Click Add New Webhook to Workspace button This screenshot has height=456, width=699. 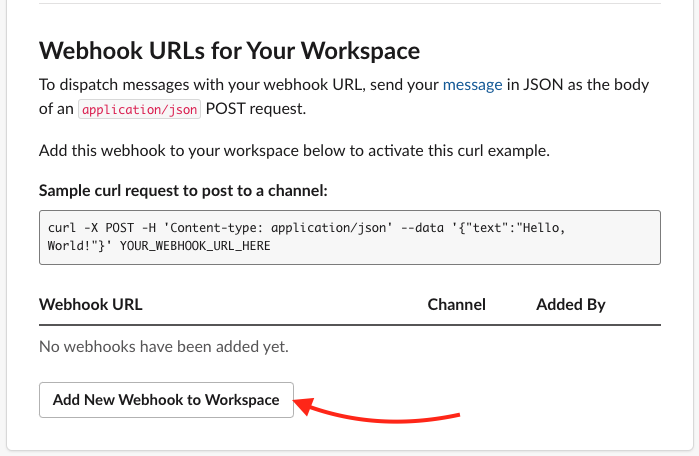166,400
